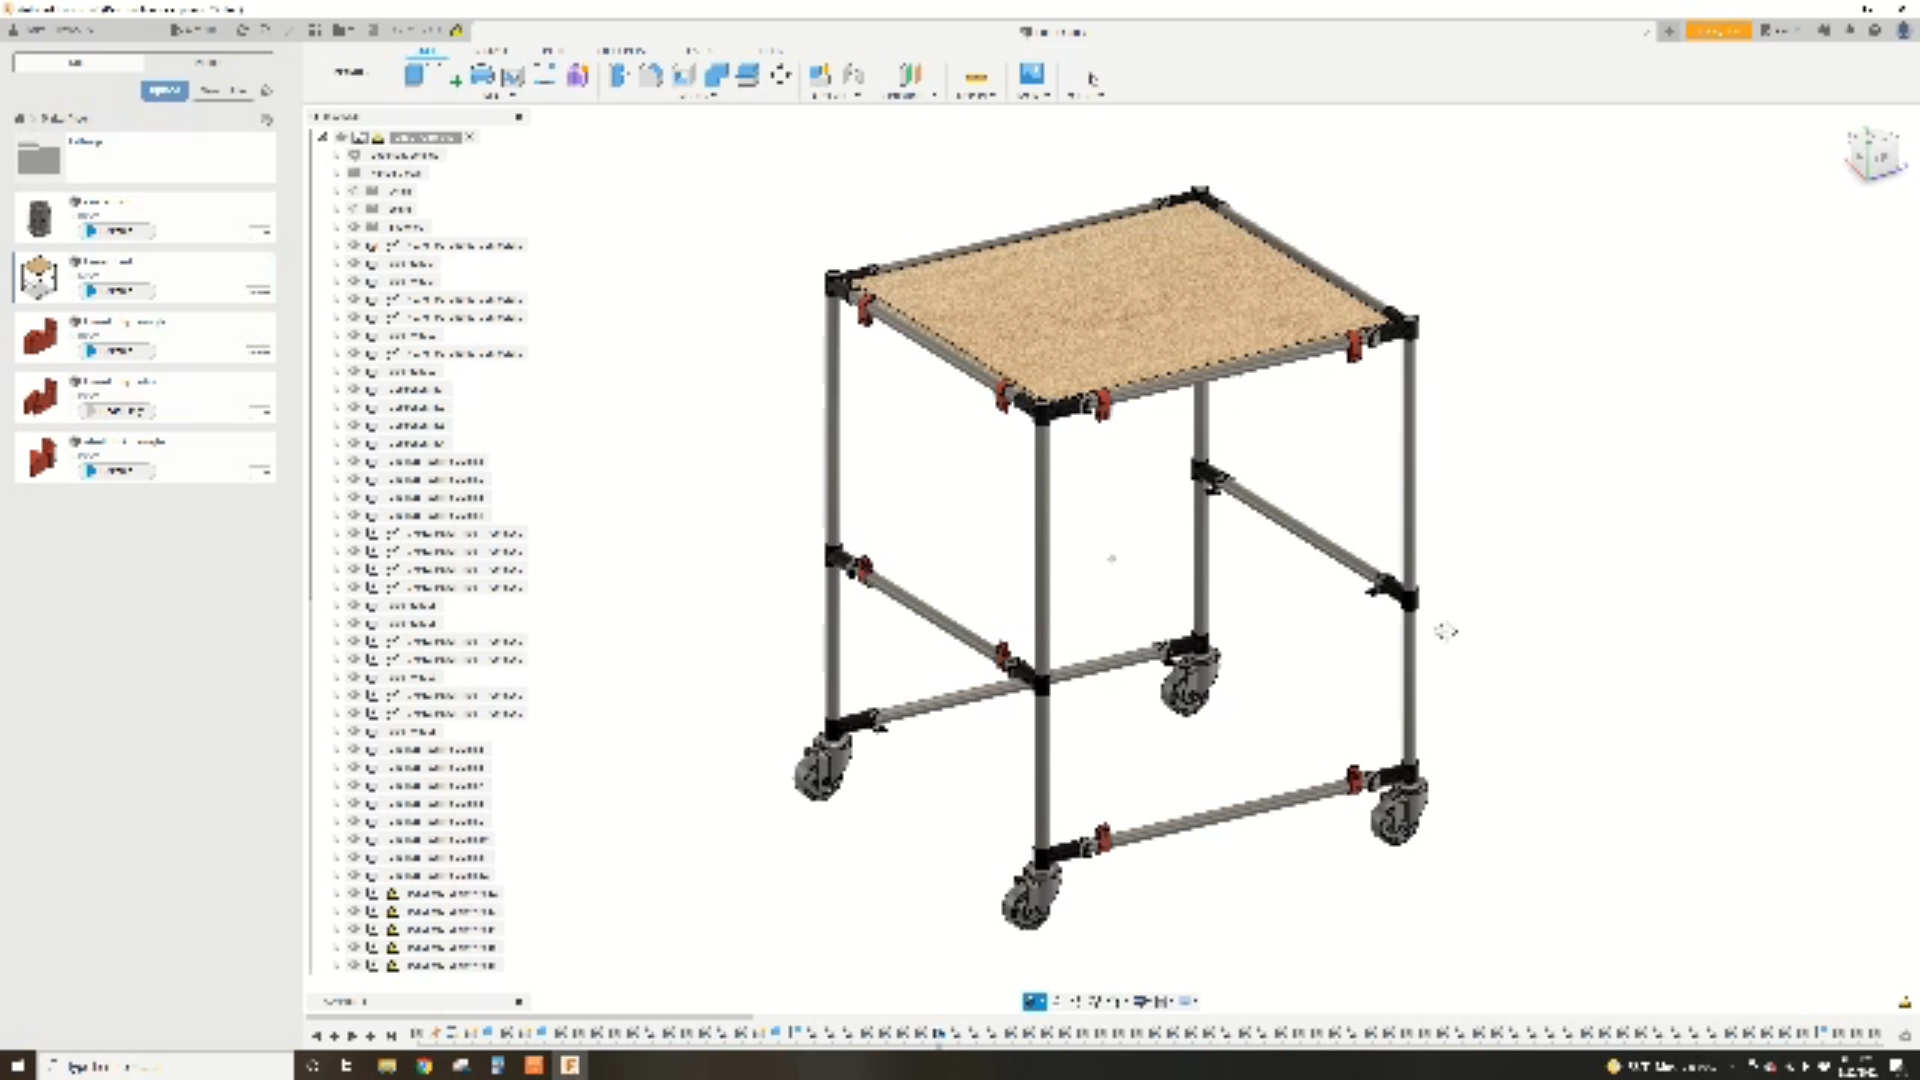Open the Measure tool in the Inspect panel
This screenshot has width=1920, height=1080.
977,75
